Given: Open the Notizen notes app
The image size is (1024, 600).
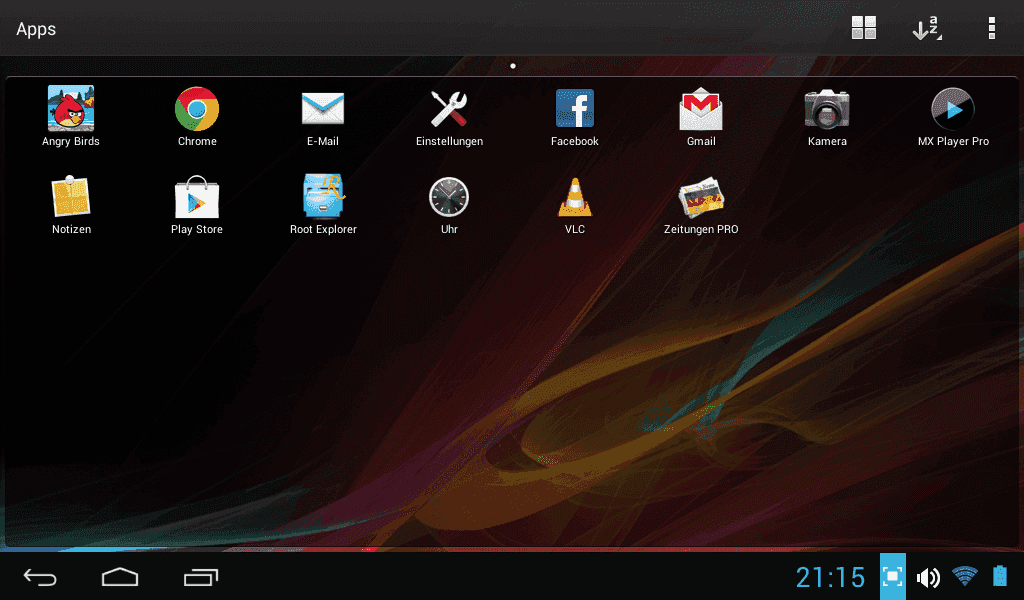Looking at the screenshot, I should pos(71,204).
